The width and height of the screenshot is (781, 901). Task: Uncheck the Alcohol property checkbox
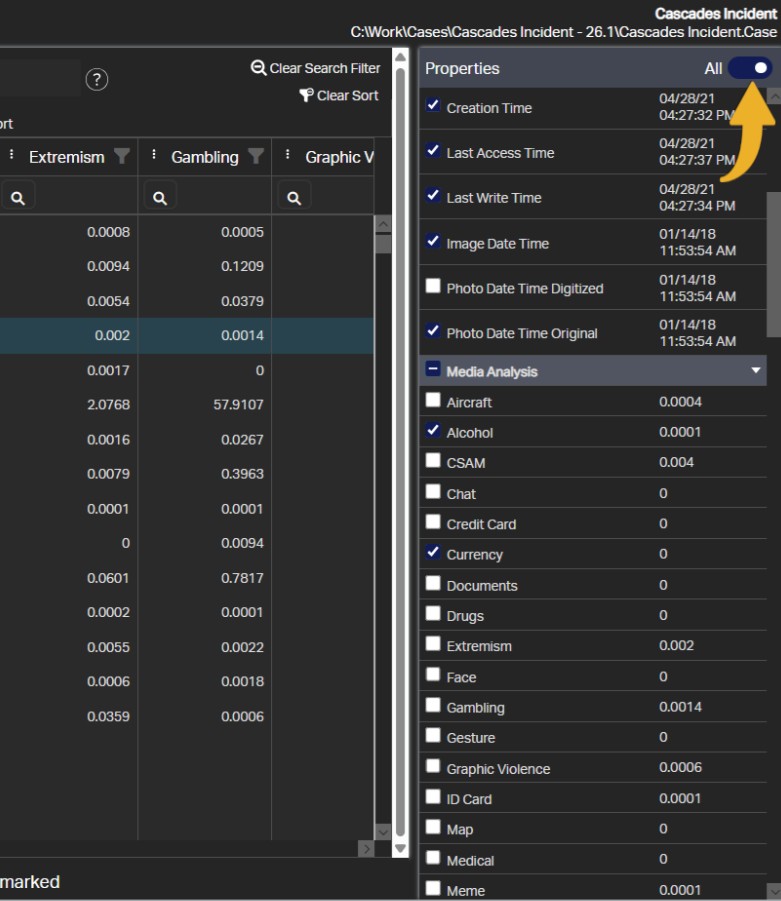[433, 431]
